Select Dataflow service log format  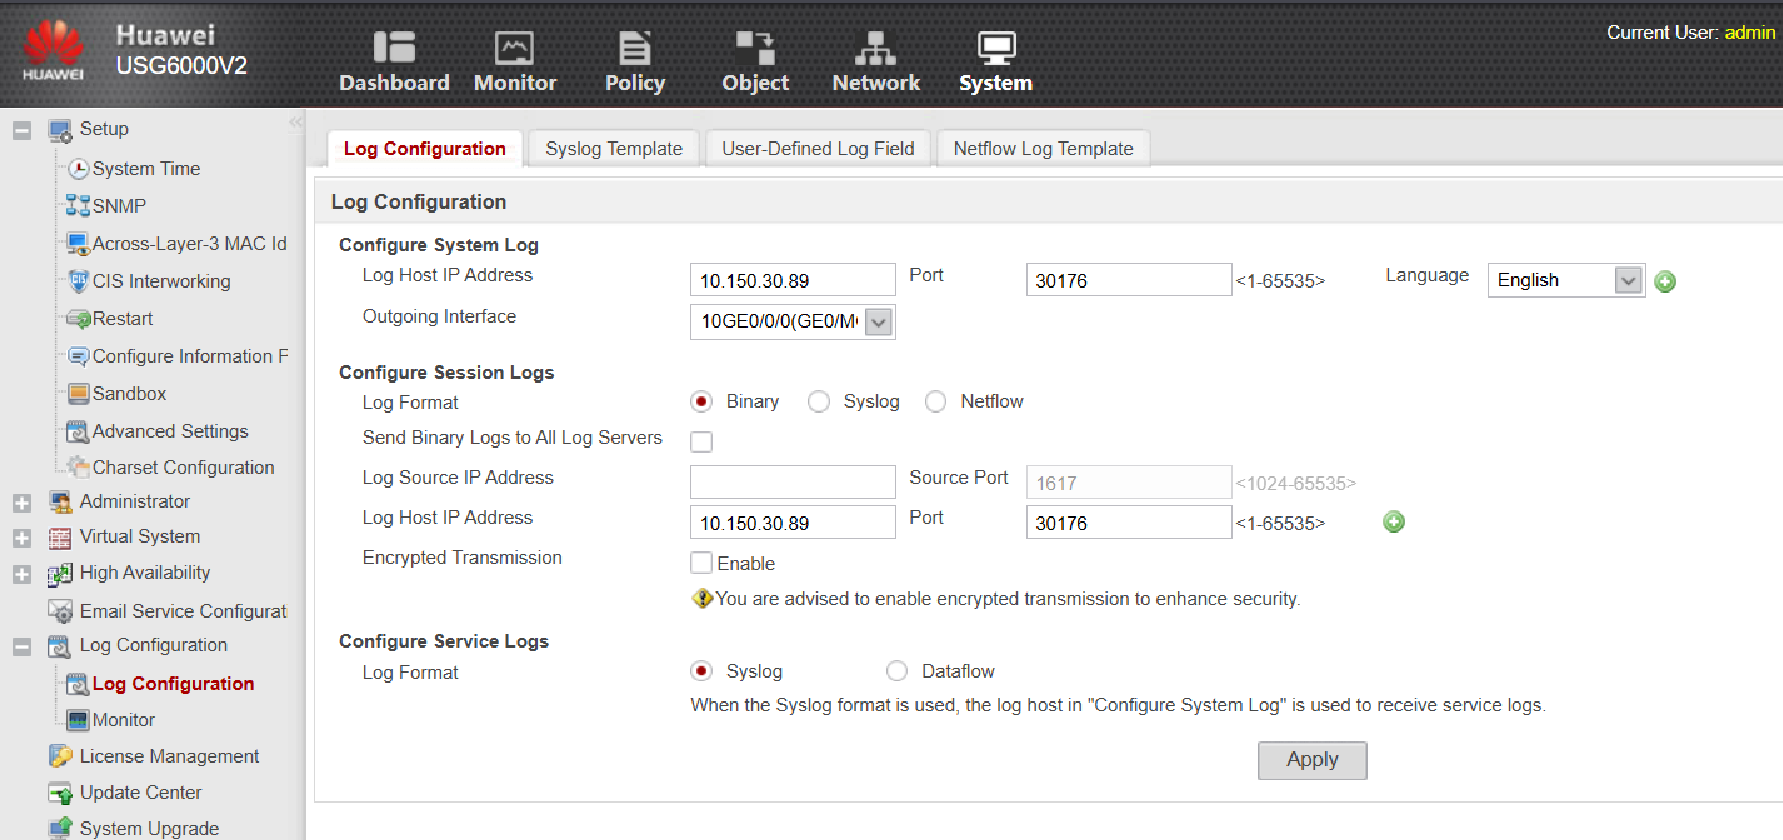(897, 671)
